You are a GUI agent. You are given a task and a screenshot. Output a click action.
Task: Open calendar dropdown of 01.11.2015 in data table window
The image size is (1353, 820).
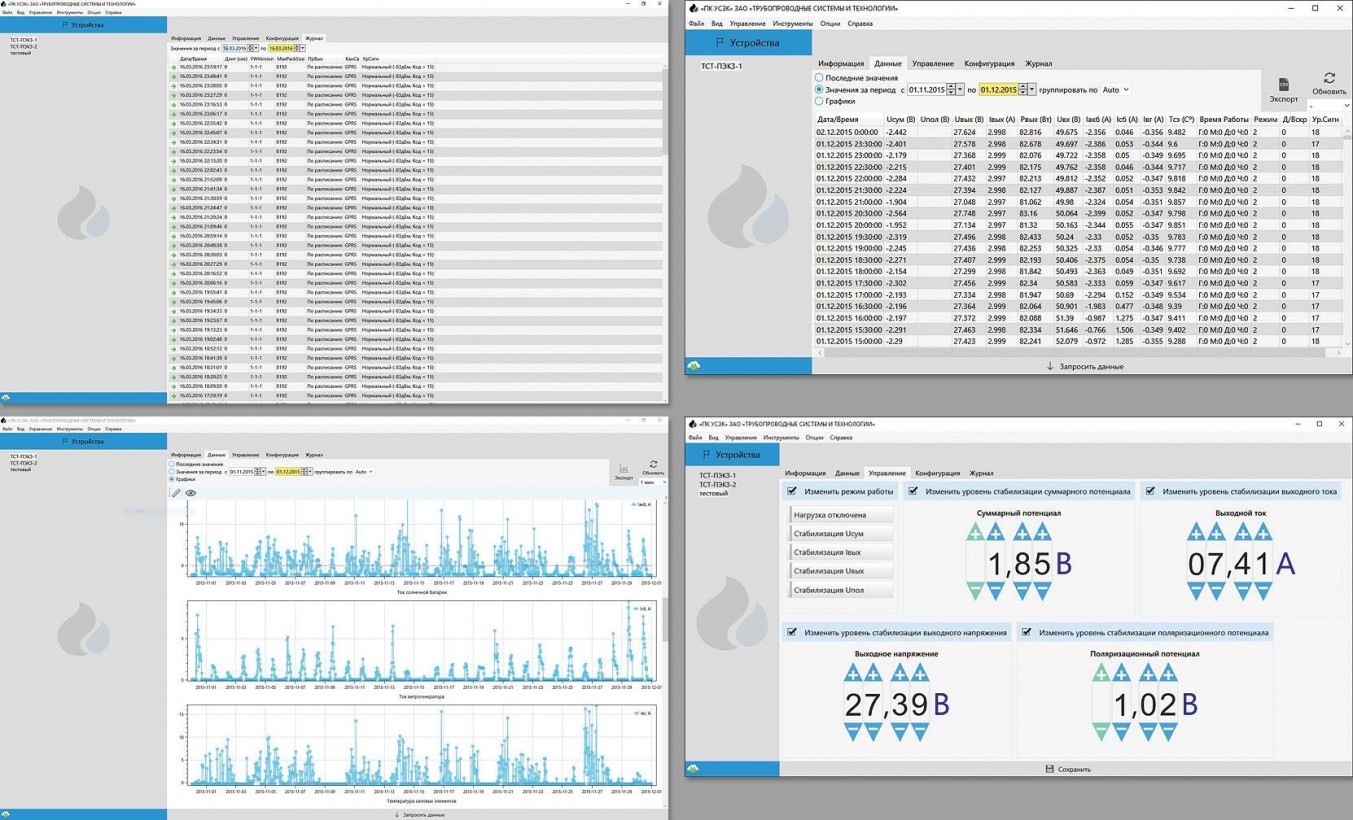click(x=960, y=89)
